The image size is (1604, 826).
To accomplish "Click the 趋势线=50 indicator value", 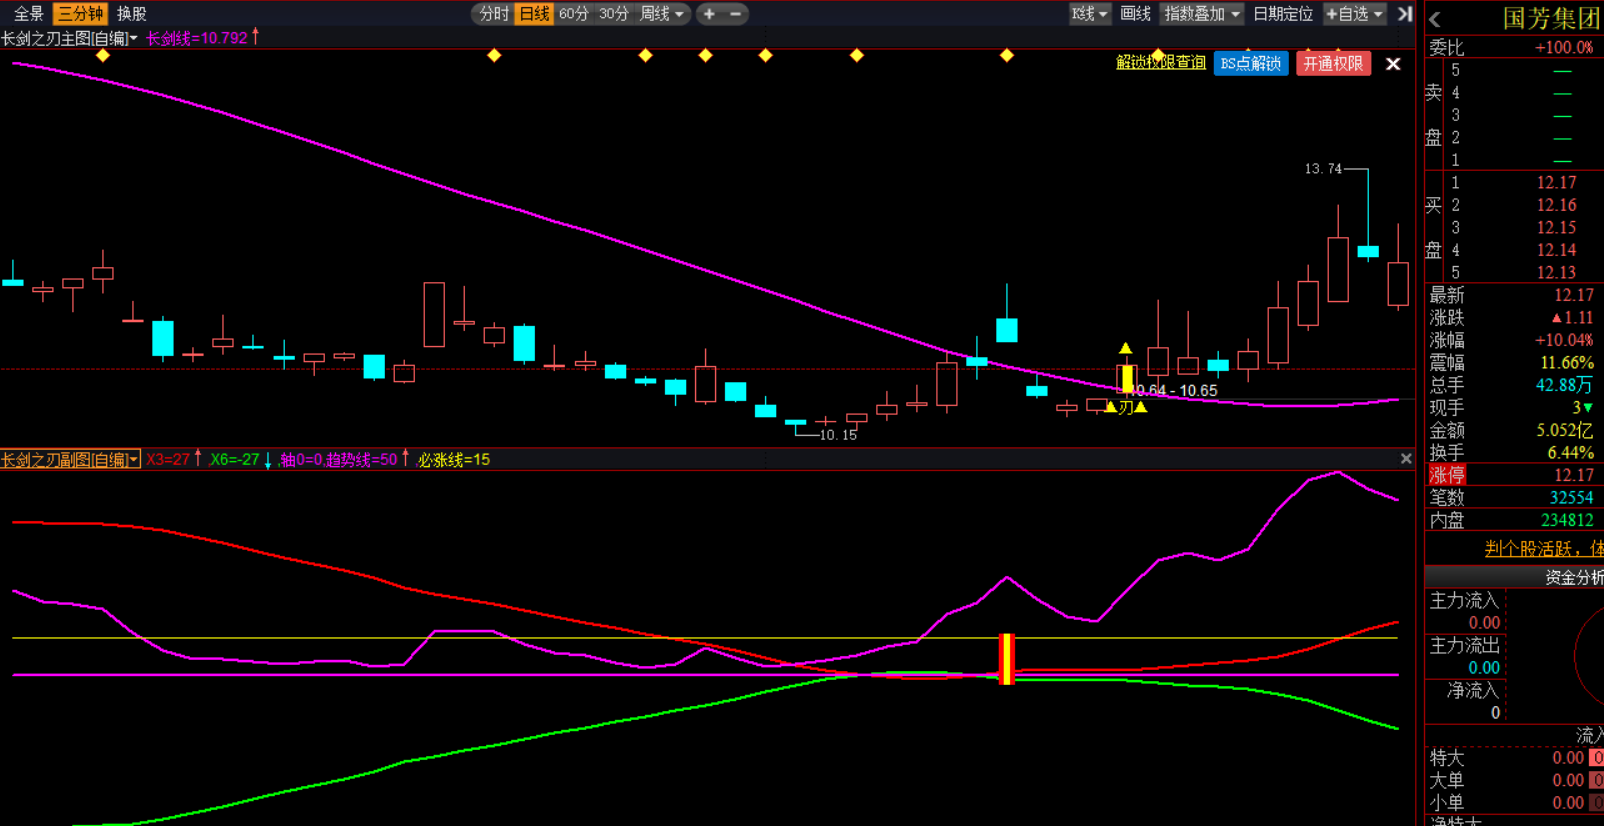I will 361,460.
